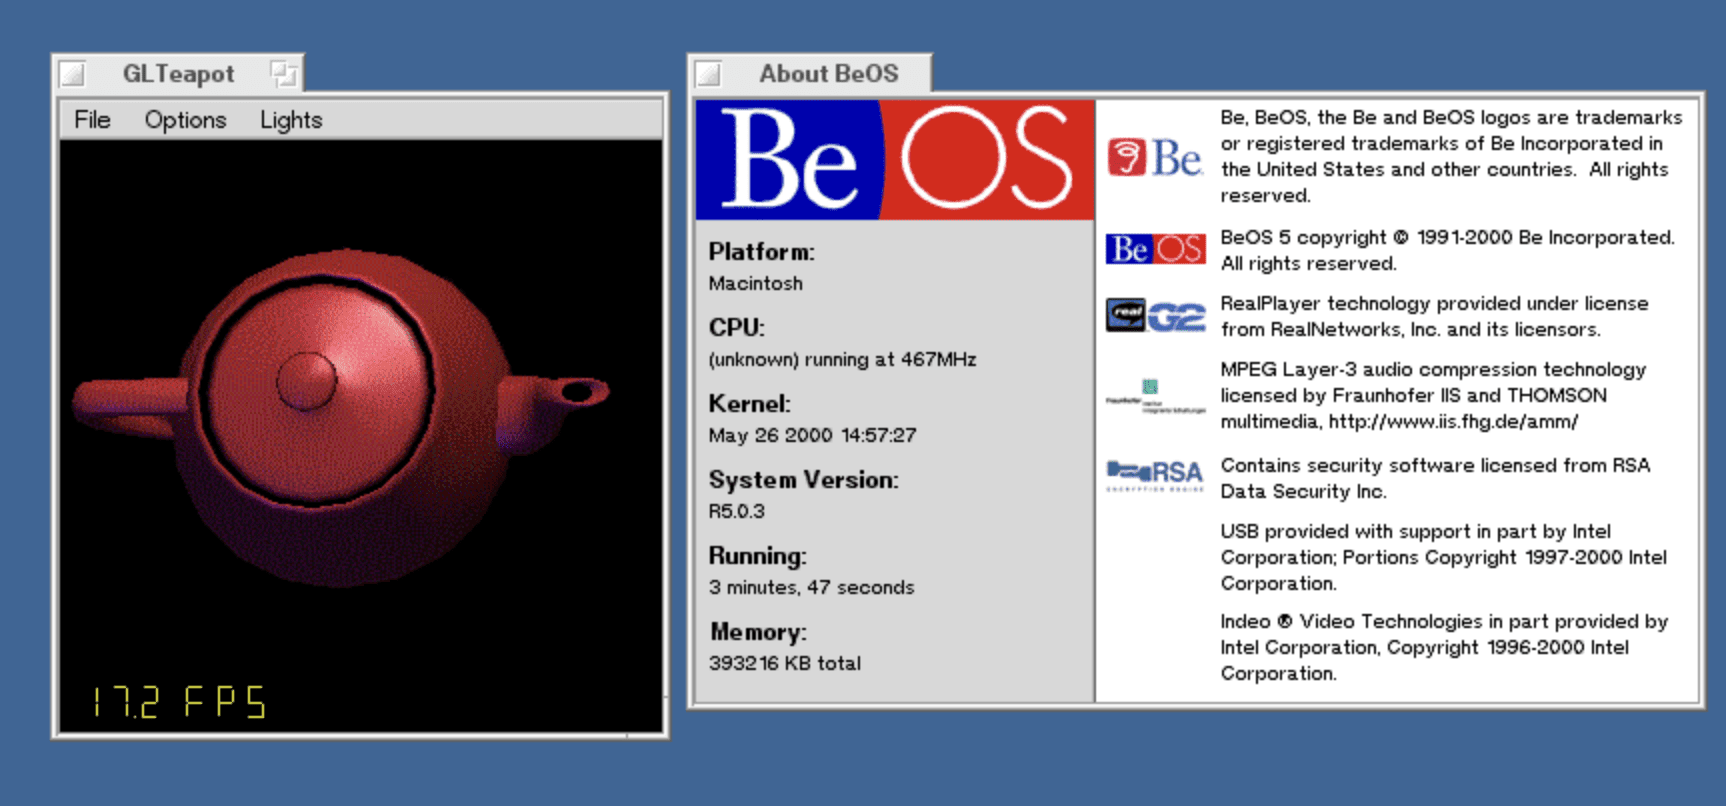Screen dimensions: 1726x806
Task: Expand the Lights menu
Action: click(x=291, y=120)
